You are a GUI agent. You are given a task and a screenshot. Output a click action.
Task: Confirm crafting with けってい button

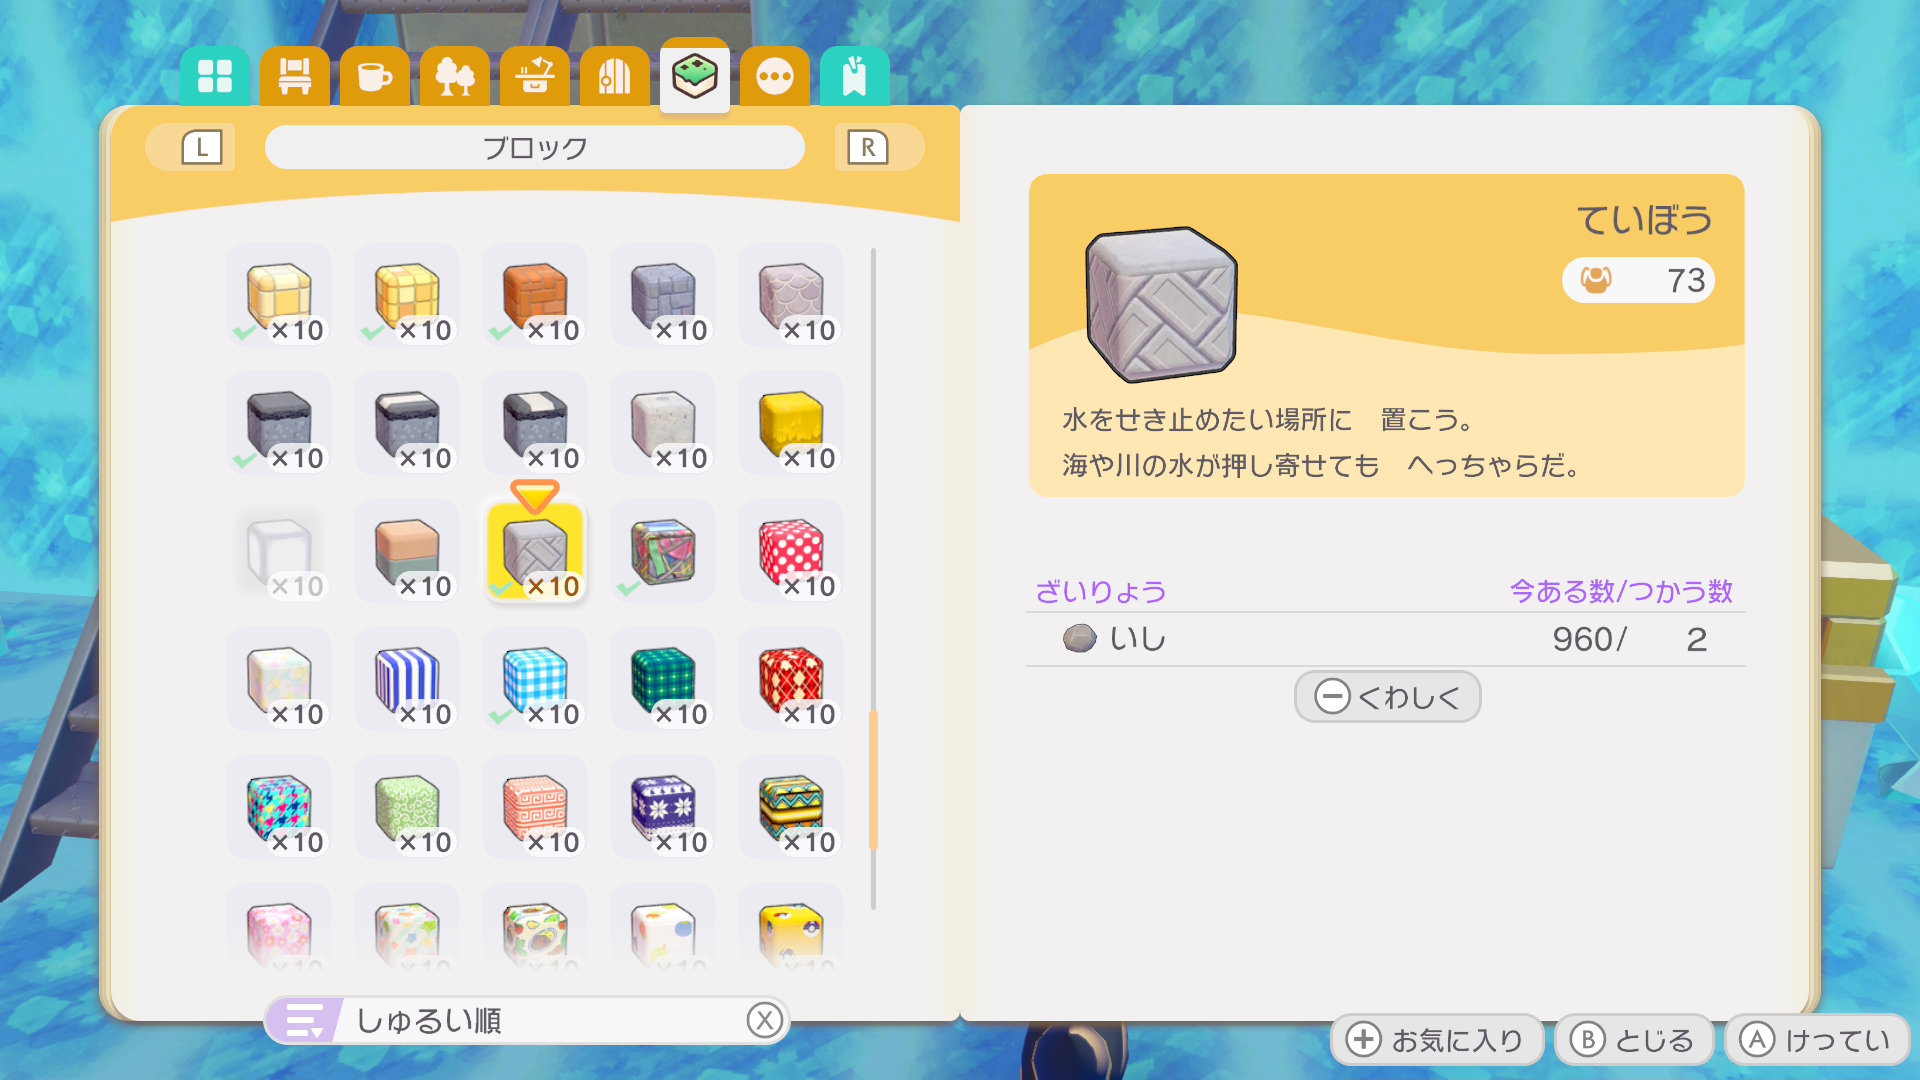[x=1817, y=1040]
